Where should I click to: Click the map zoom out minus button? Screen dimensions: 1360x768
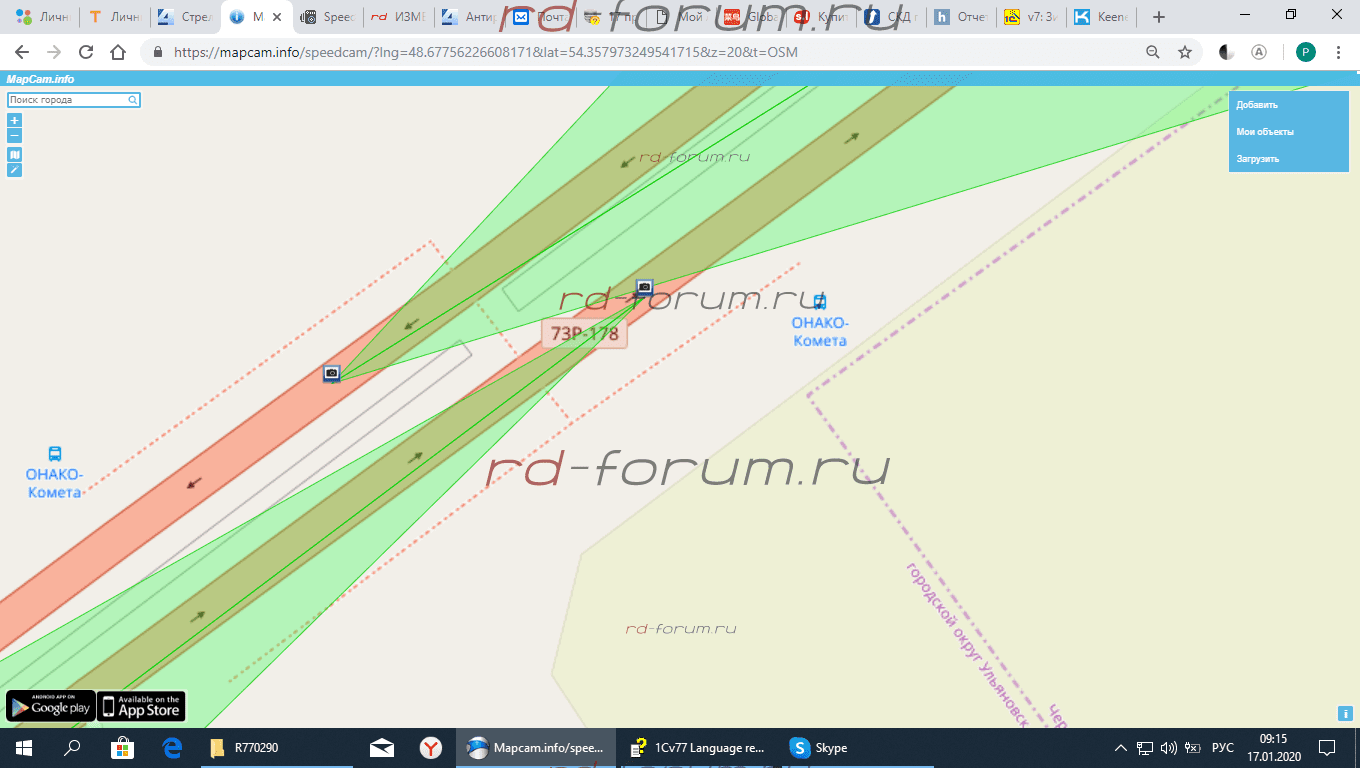[14, 135]
